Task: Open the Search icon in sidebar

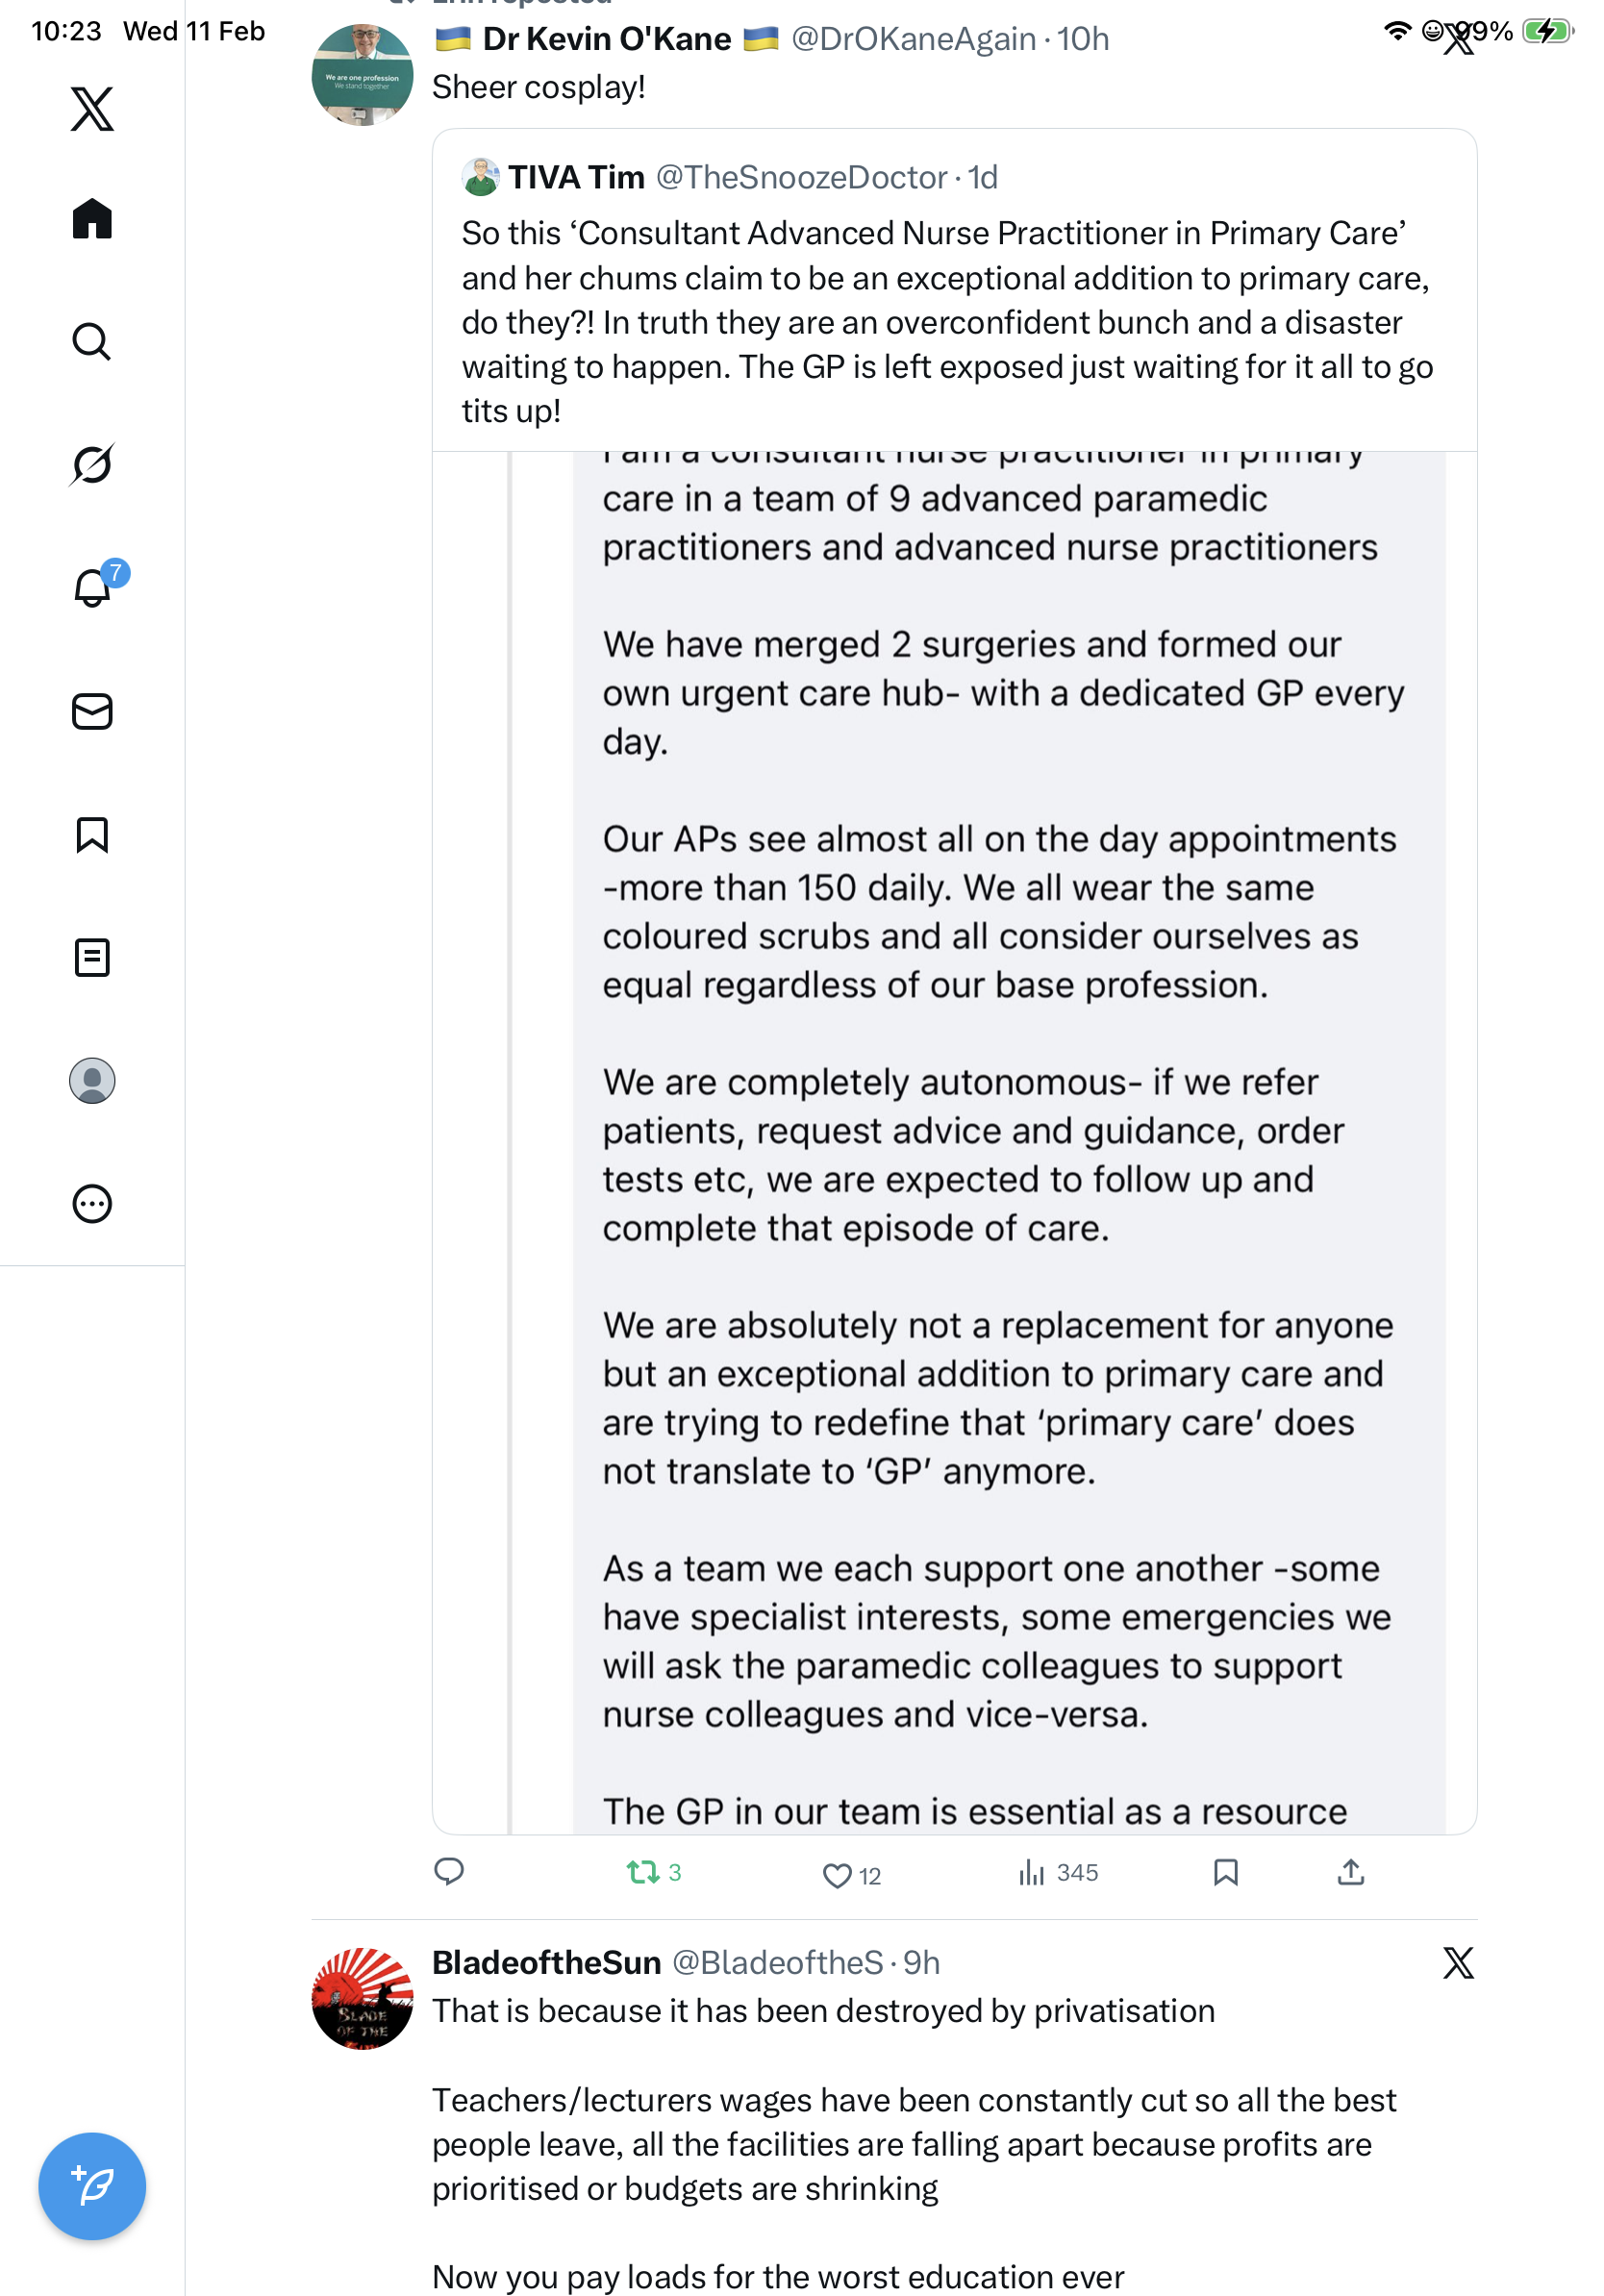Action: click(x=92, y=342)
